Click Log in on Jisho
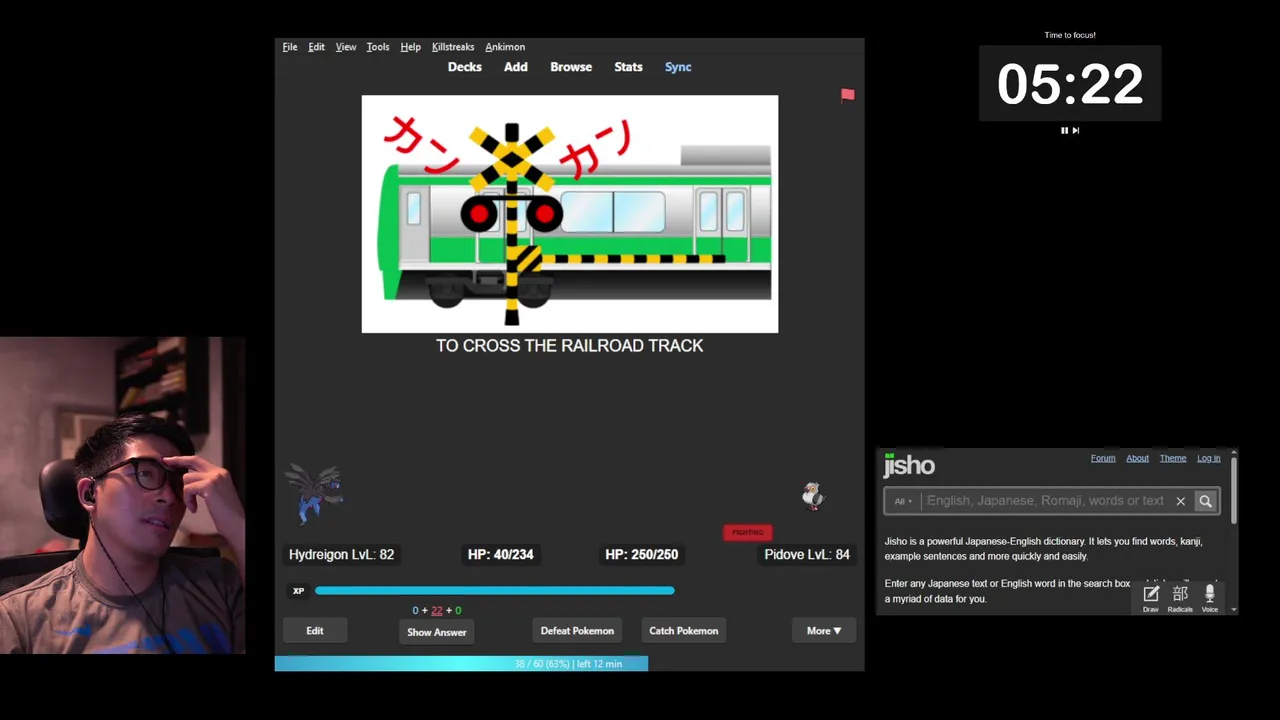Viewport: 1280px width, 720px height. [1209, 458]
